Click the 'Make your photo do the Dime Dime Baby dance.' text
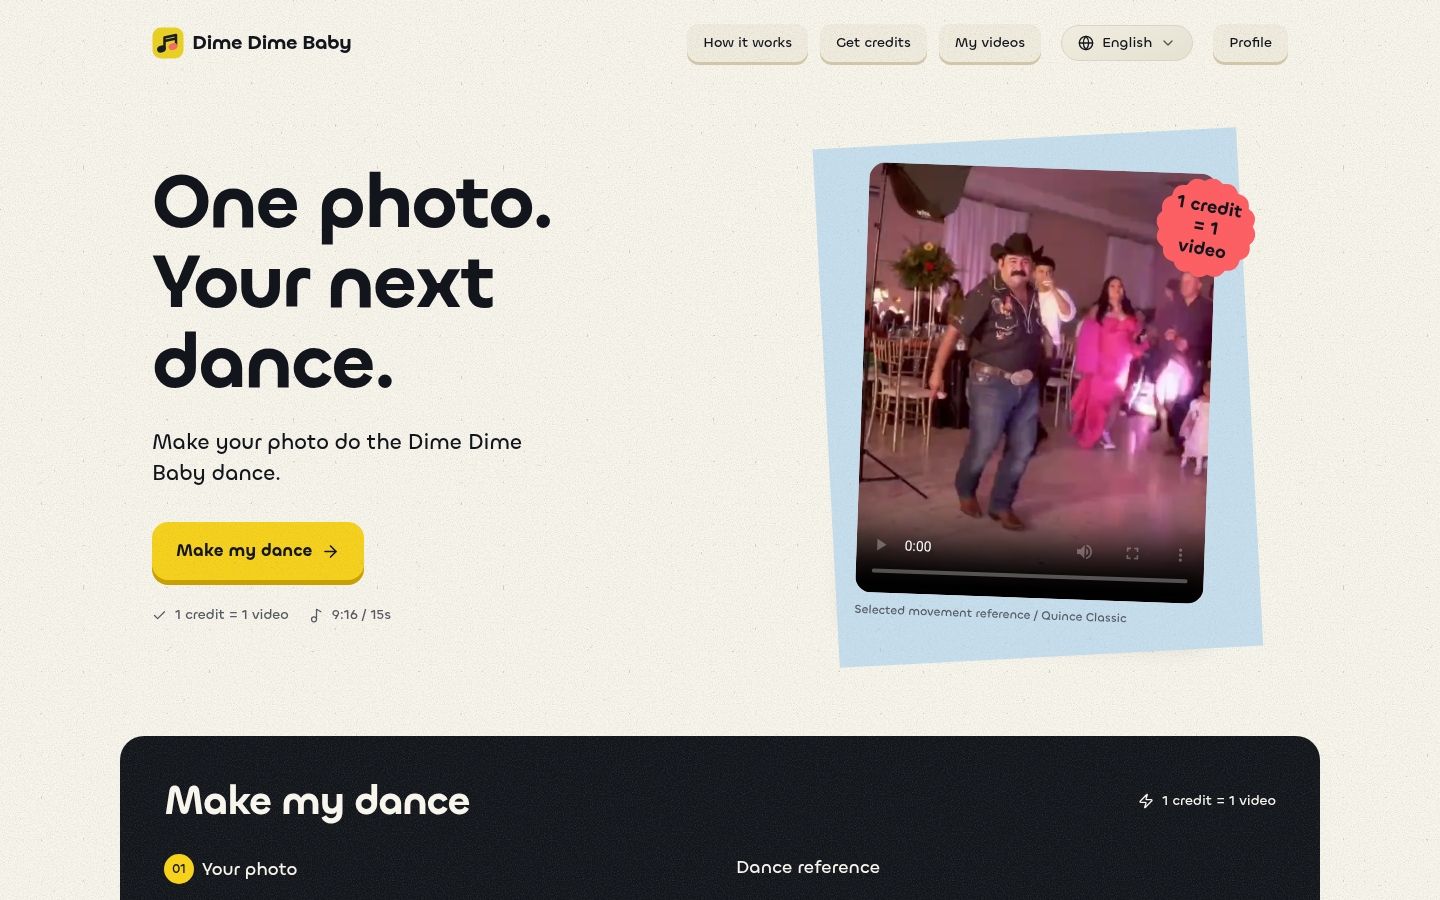1440x900 pixels. coord(337,457)
